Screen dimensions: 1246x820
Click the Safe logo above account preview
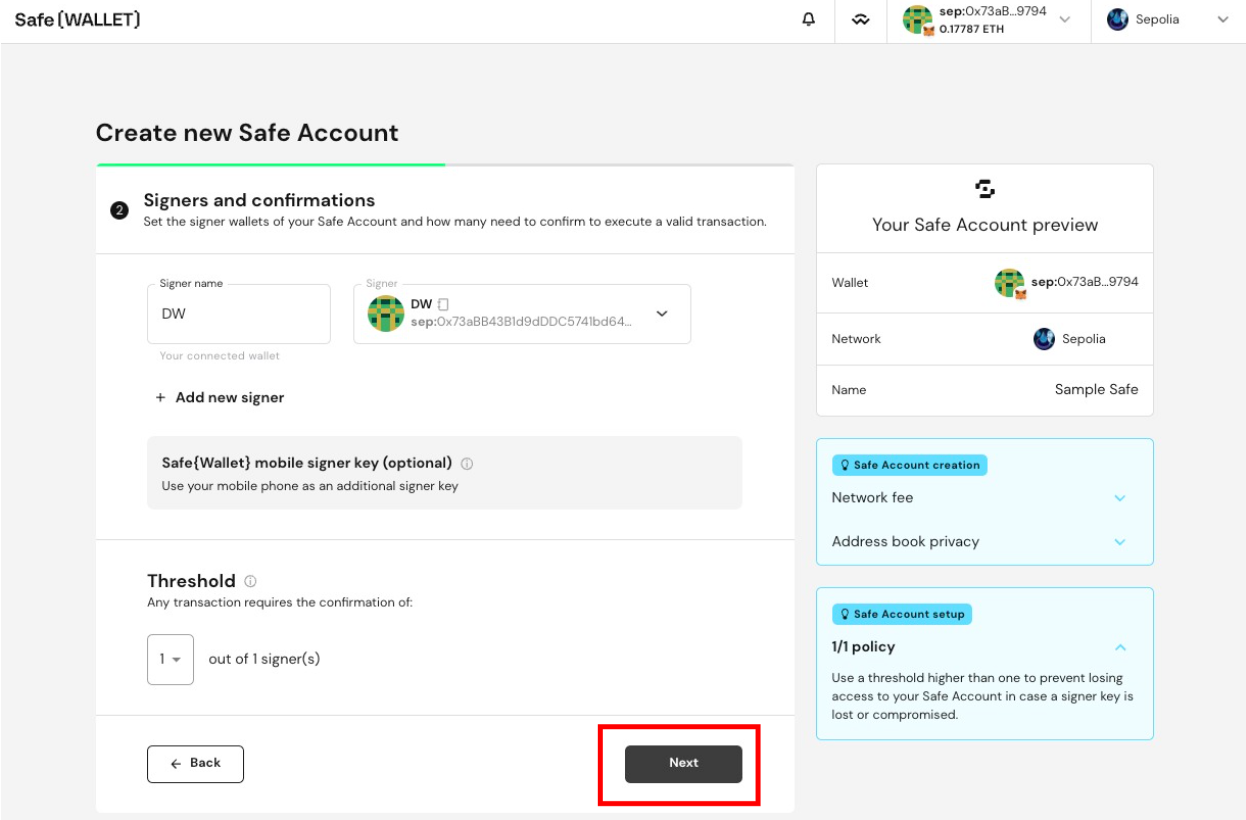985,188
